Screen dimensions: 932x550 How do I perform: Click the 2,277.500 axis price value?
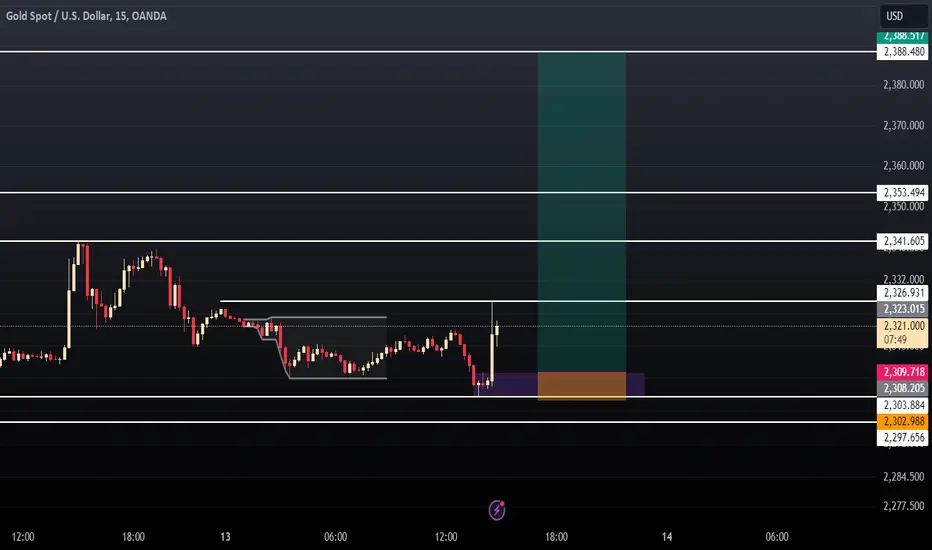coord(903,506)
